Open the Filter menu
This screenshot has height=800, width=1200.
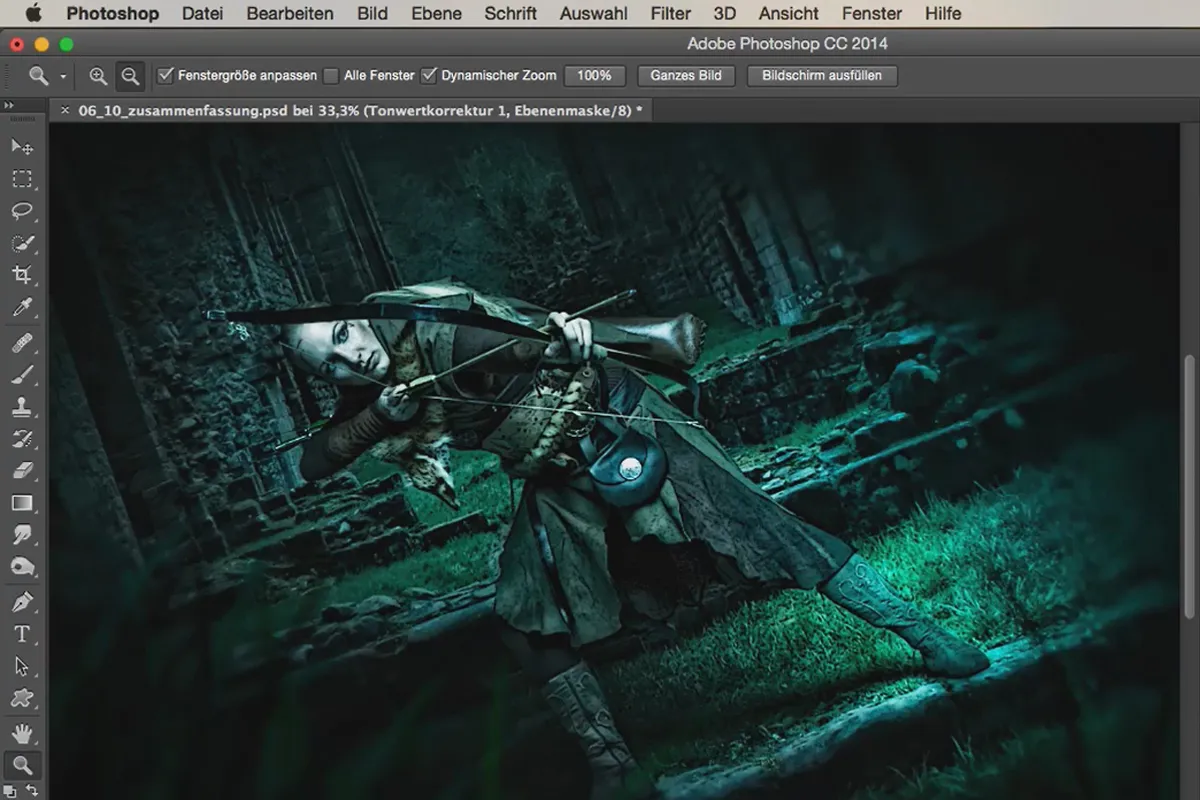point(670,13)
